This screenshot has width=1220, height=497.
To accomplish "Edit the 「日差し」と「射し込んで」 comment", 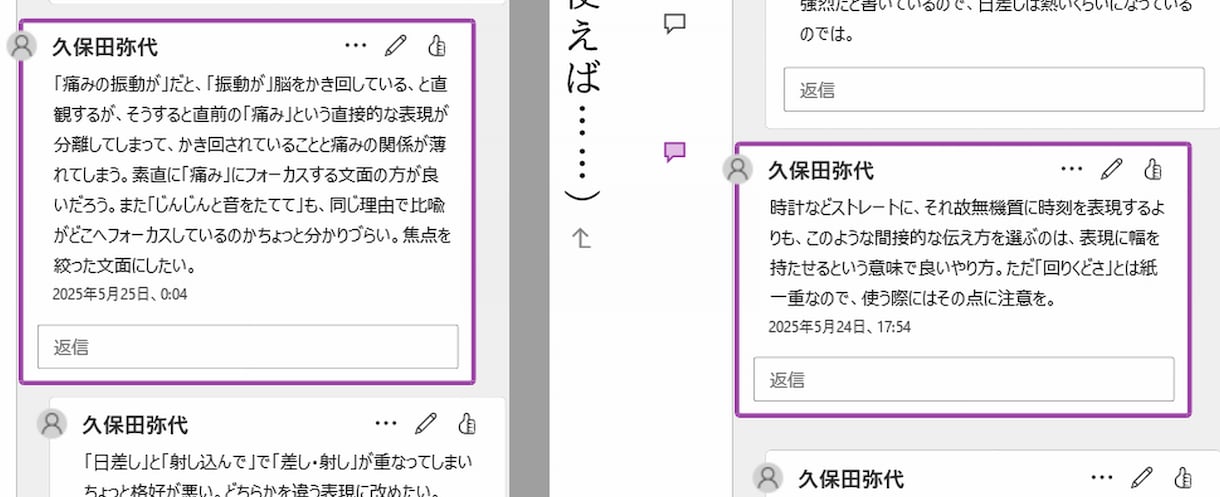I will (426, 424).
